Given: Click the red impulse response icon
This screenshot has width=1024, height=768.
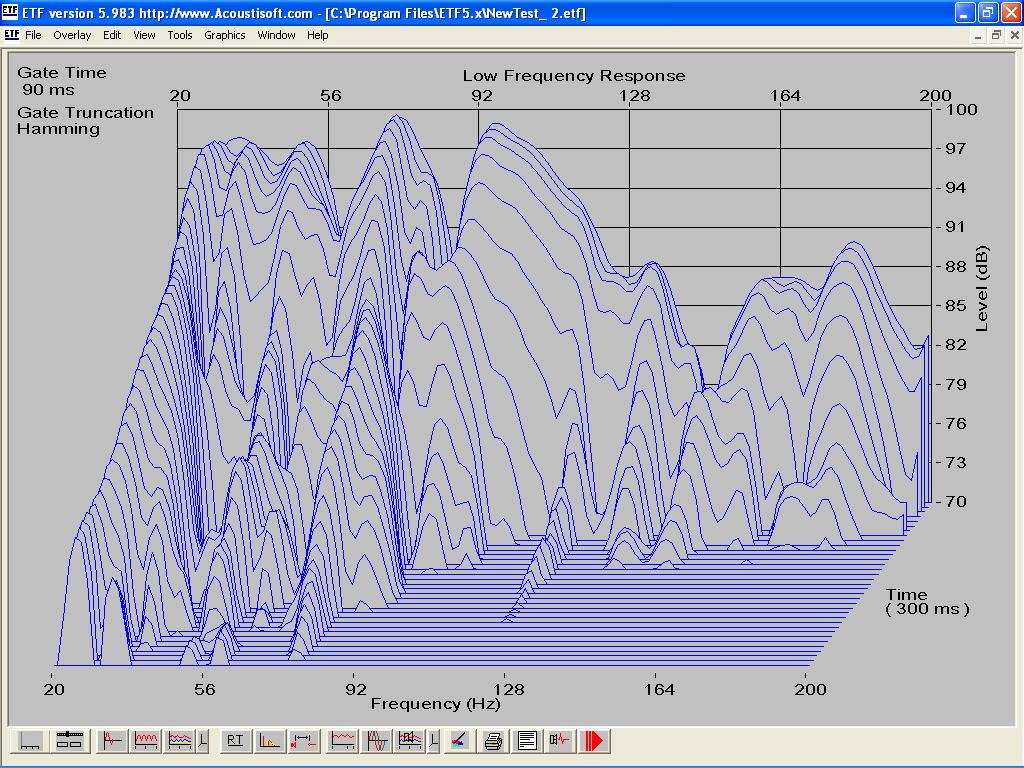Looking at the screenshot, I should [111, 741].
